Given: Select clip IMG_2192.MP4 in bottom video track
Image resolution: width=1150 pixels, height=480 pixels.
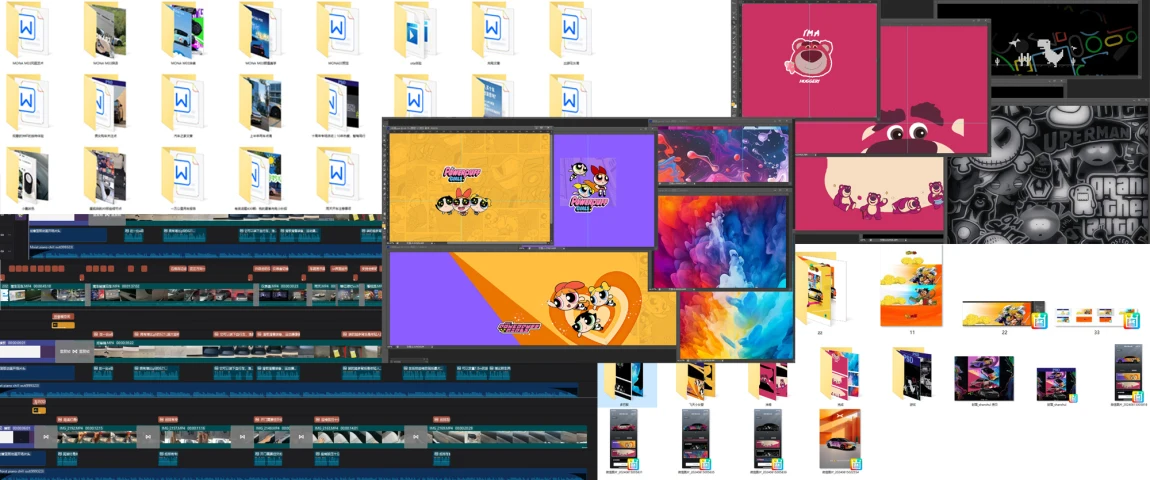Looking at the screenshot, I should (x=97, y=436).
